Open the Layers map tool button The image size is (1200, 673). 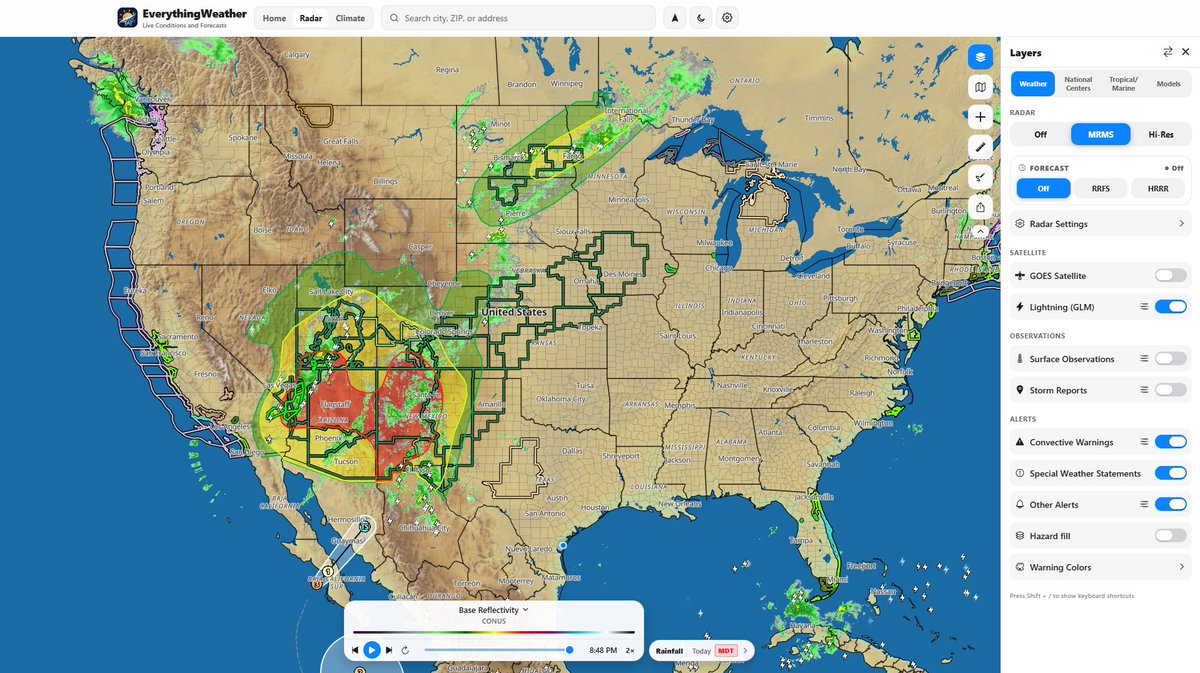(980, 57)
